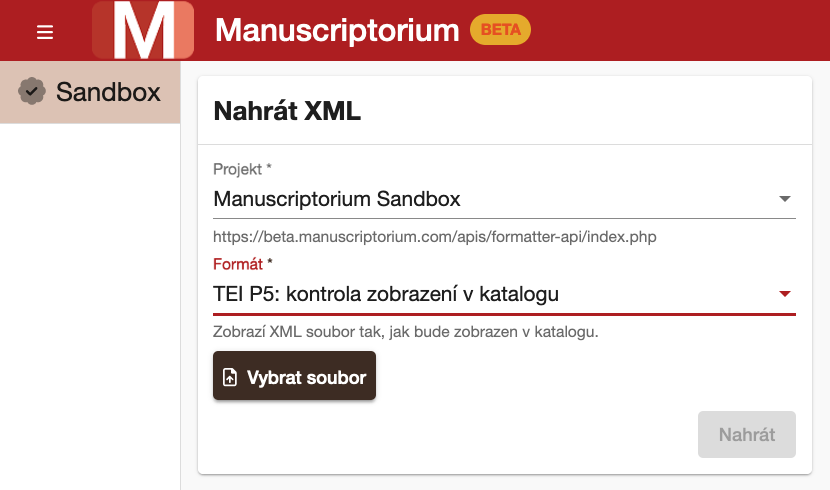Expand the Formát dropdown arrow
830x490 pixels.
pyautogui.click(x=784, y=294)
